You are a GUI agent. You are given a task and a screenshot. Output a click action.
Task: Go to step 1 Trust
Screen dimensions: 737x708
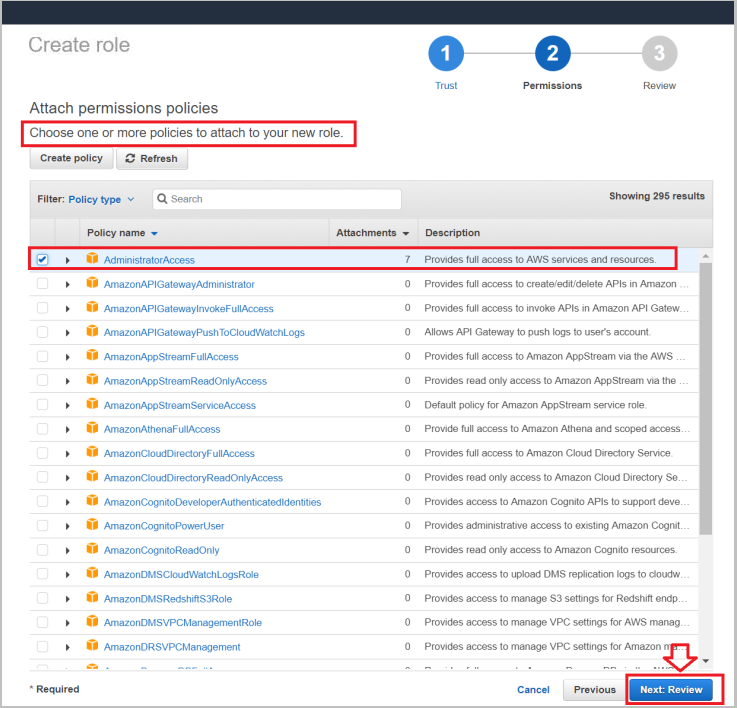[446, 54]
